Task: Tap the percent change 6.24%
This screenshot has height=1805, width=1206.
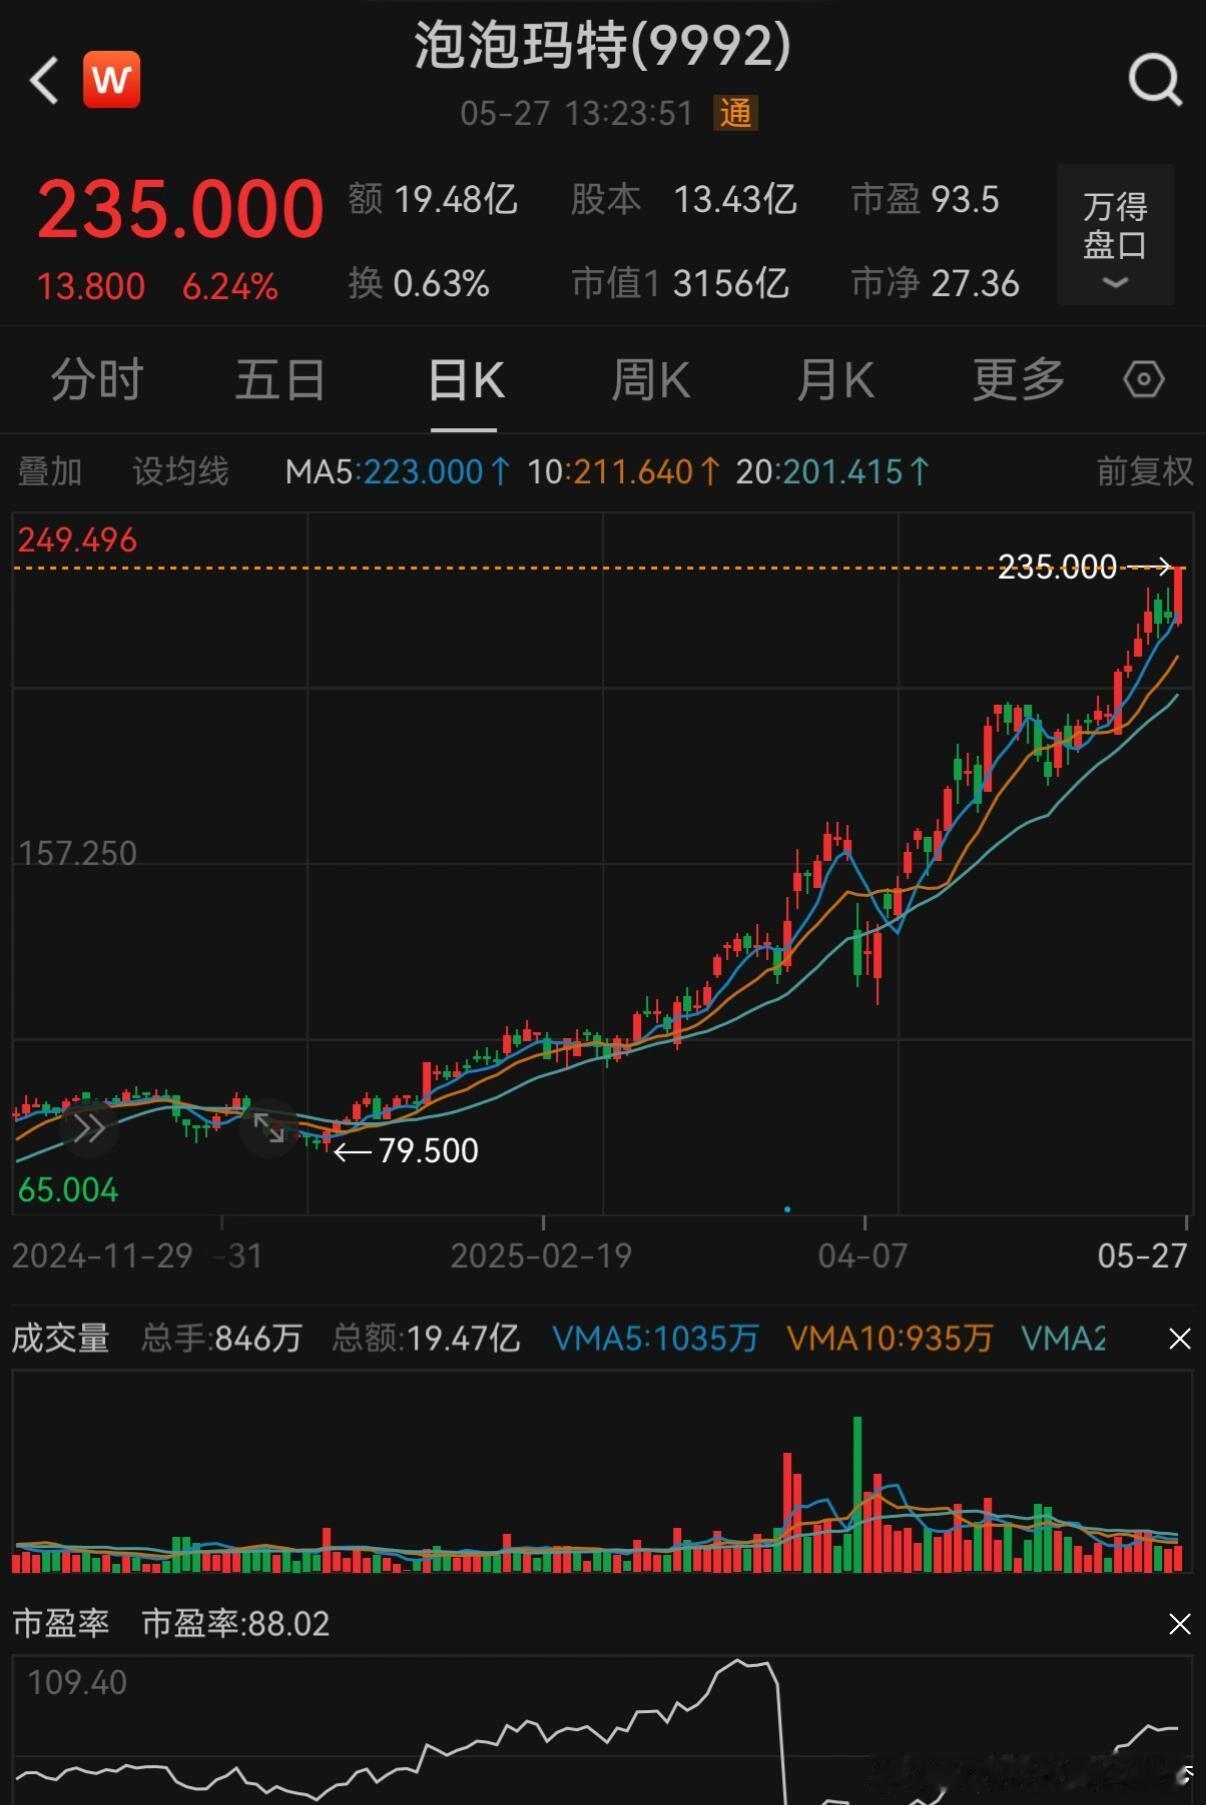Action: coord(230,287)
